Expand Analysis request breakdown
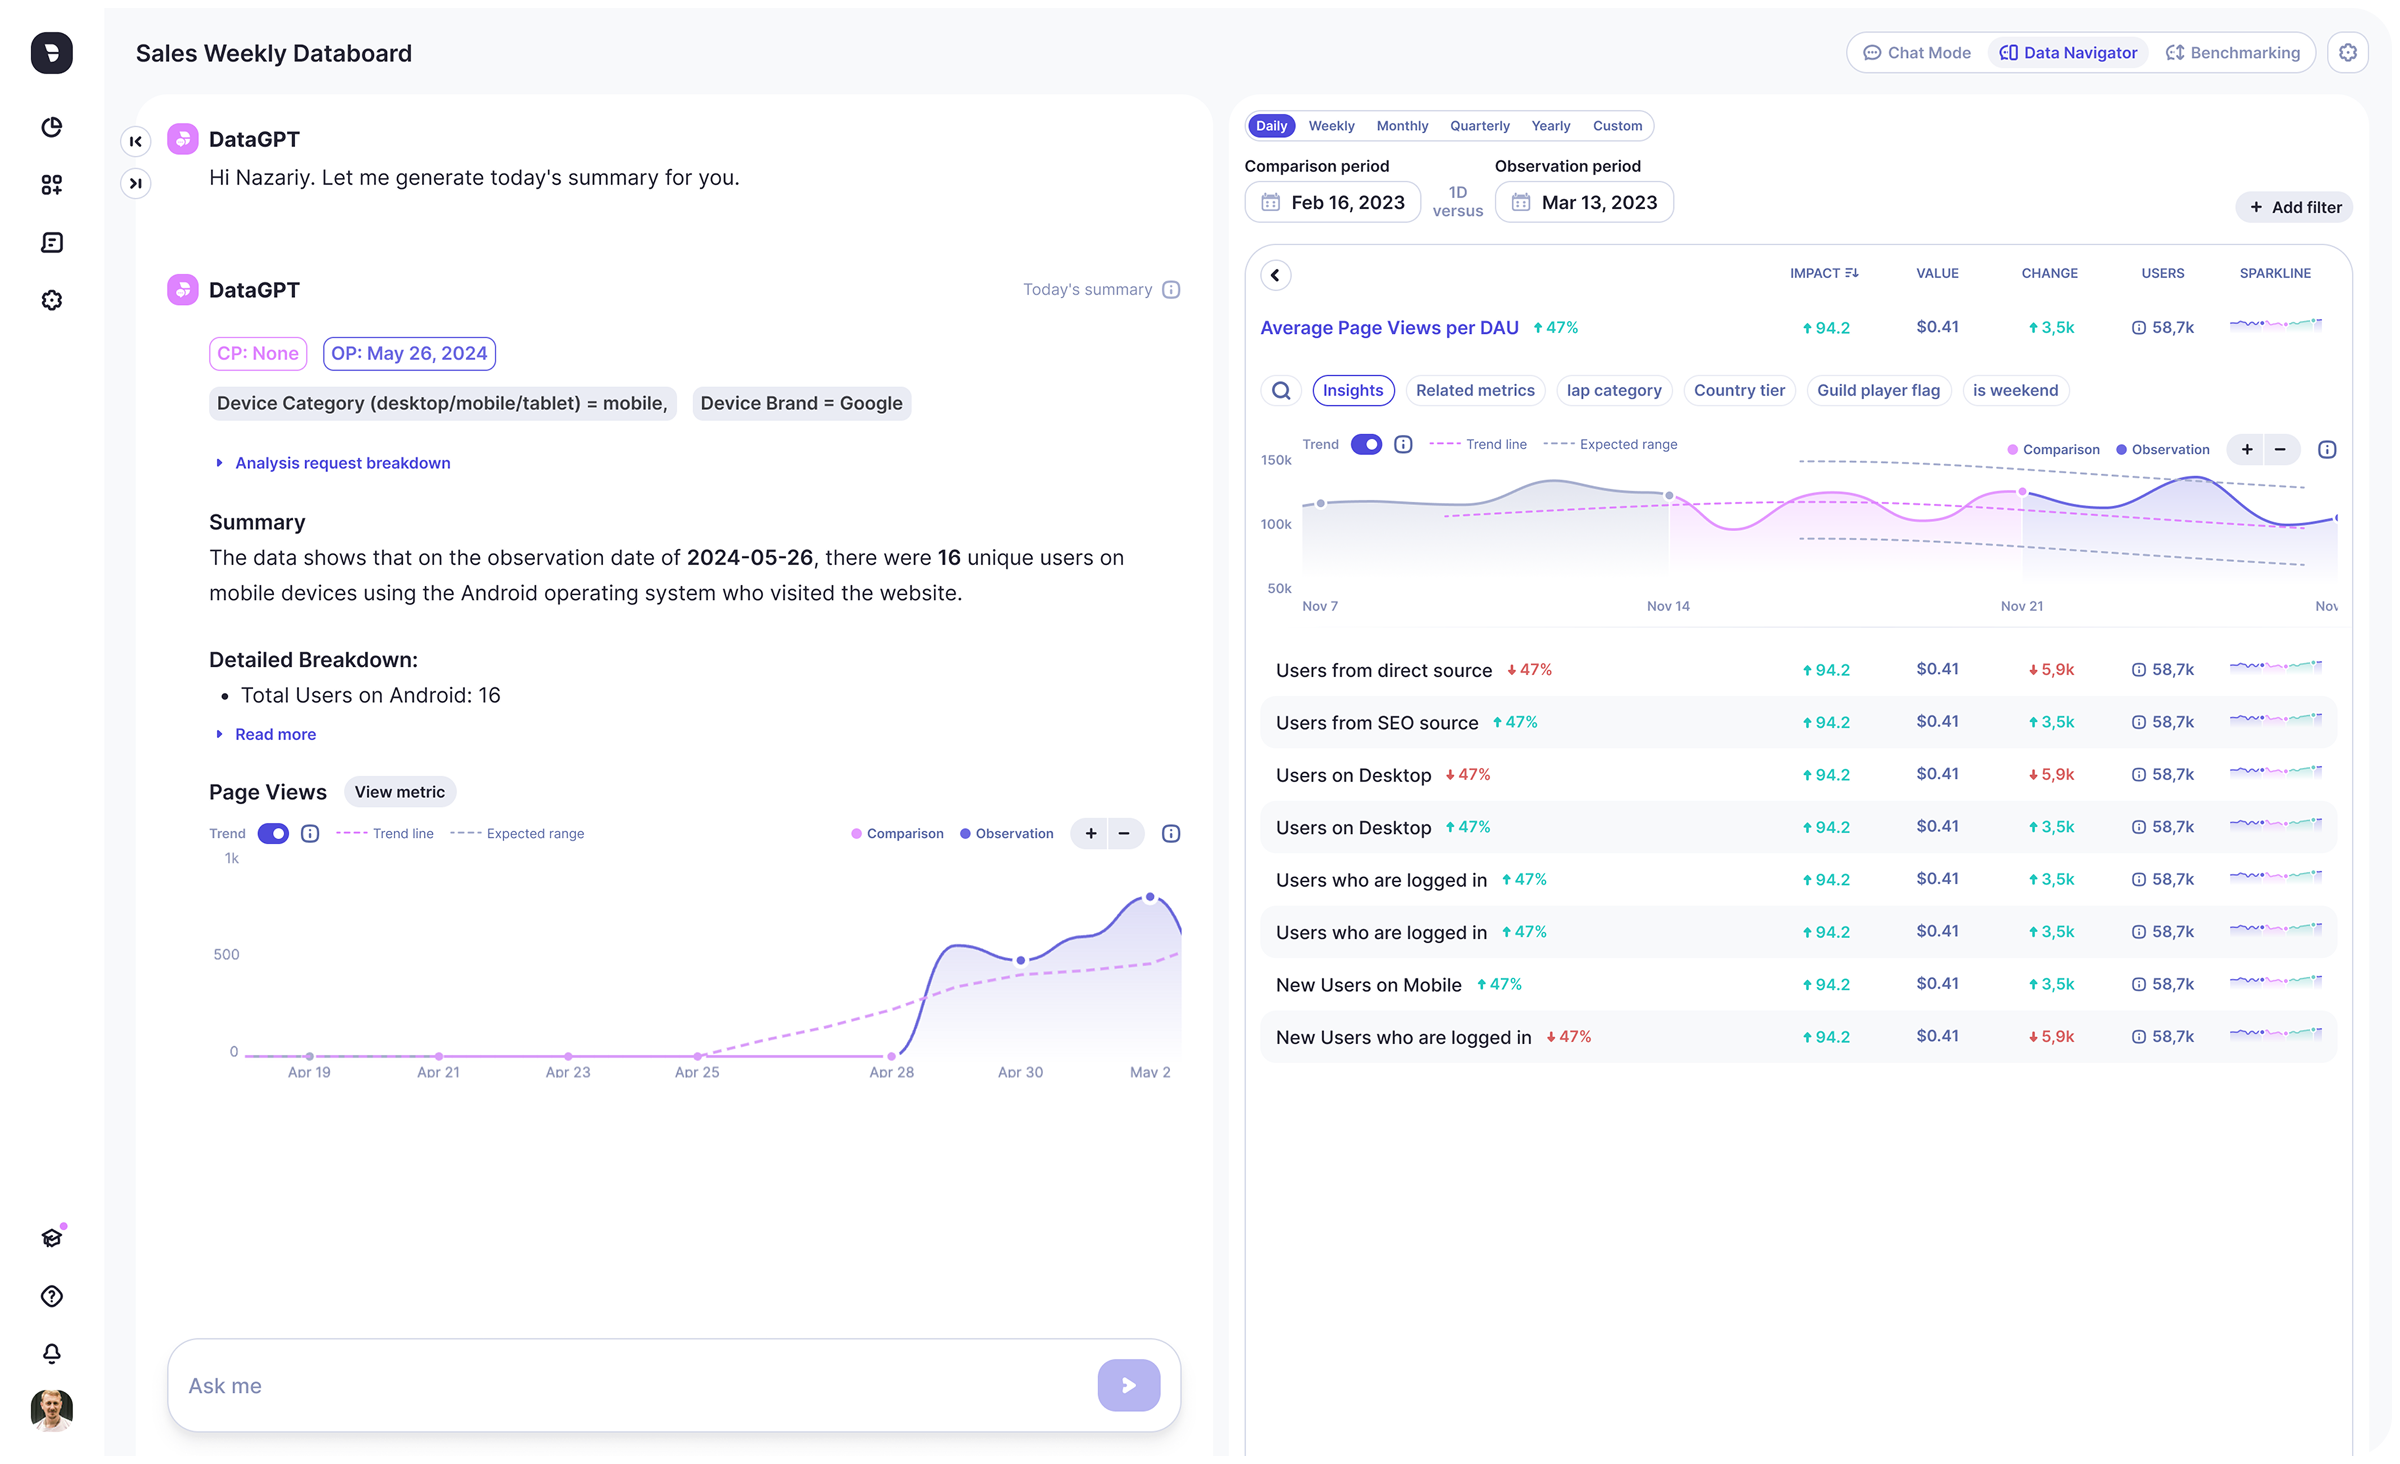This screenshot has height=1464, width=2400. [x=334, y=463]
